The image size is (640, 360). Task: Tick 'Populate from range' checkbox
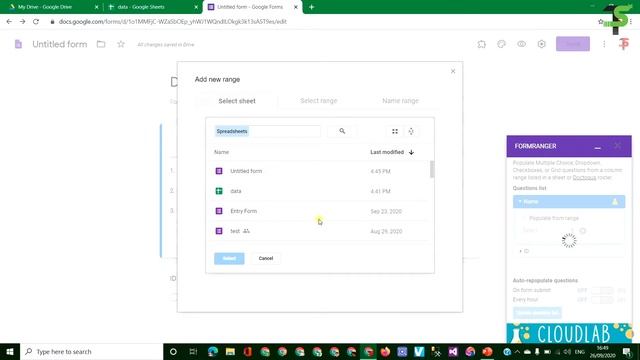524,218
